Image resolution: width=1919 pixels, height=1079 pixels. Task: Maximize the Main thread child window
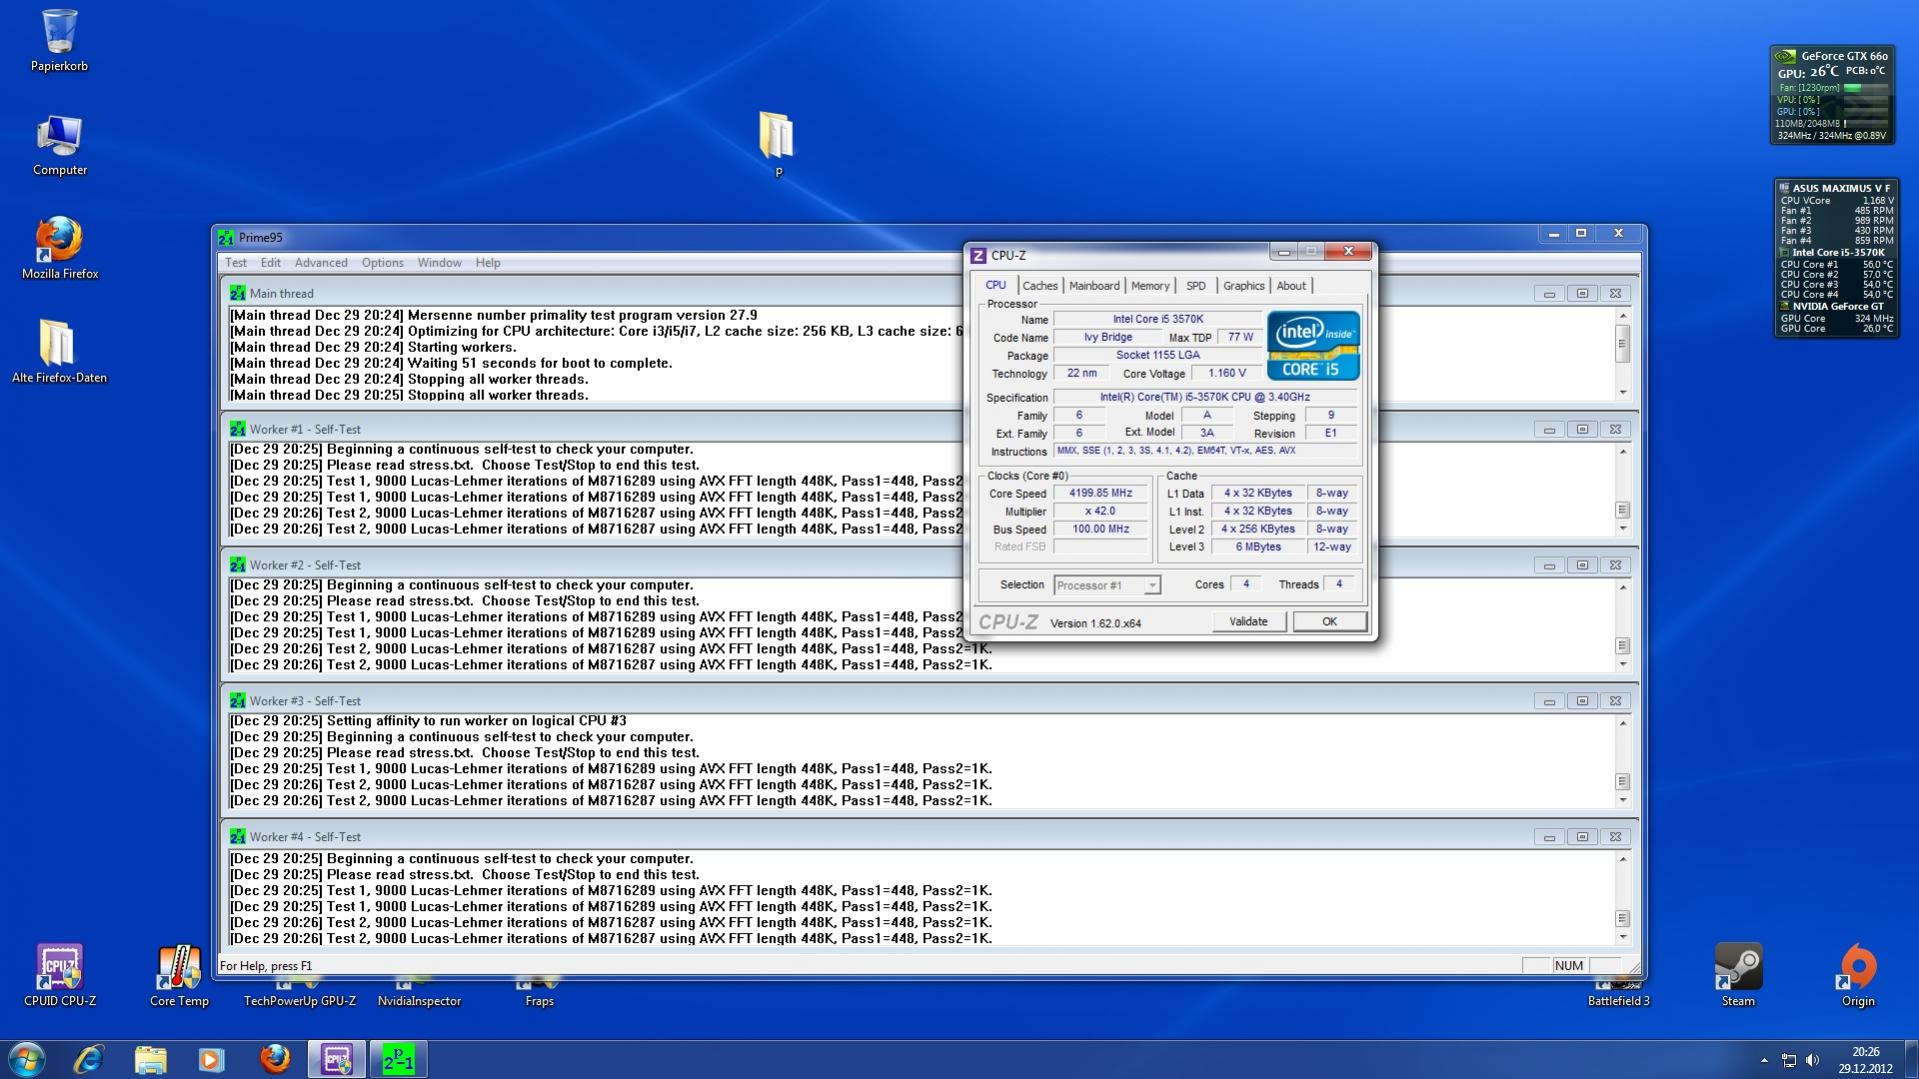(x=1582, y=294)
